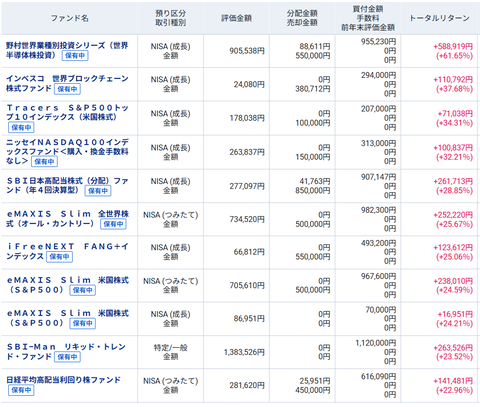Click 保有中 badge for 全世界株式 オール・カントリー
This screenshot has width=480, height=407.
coord(113,224)
